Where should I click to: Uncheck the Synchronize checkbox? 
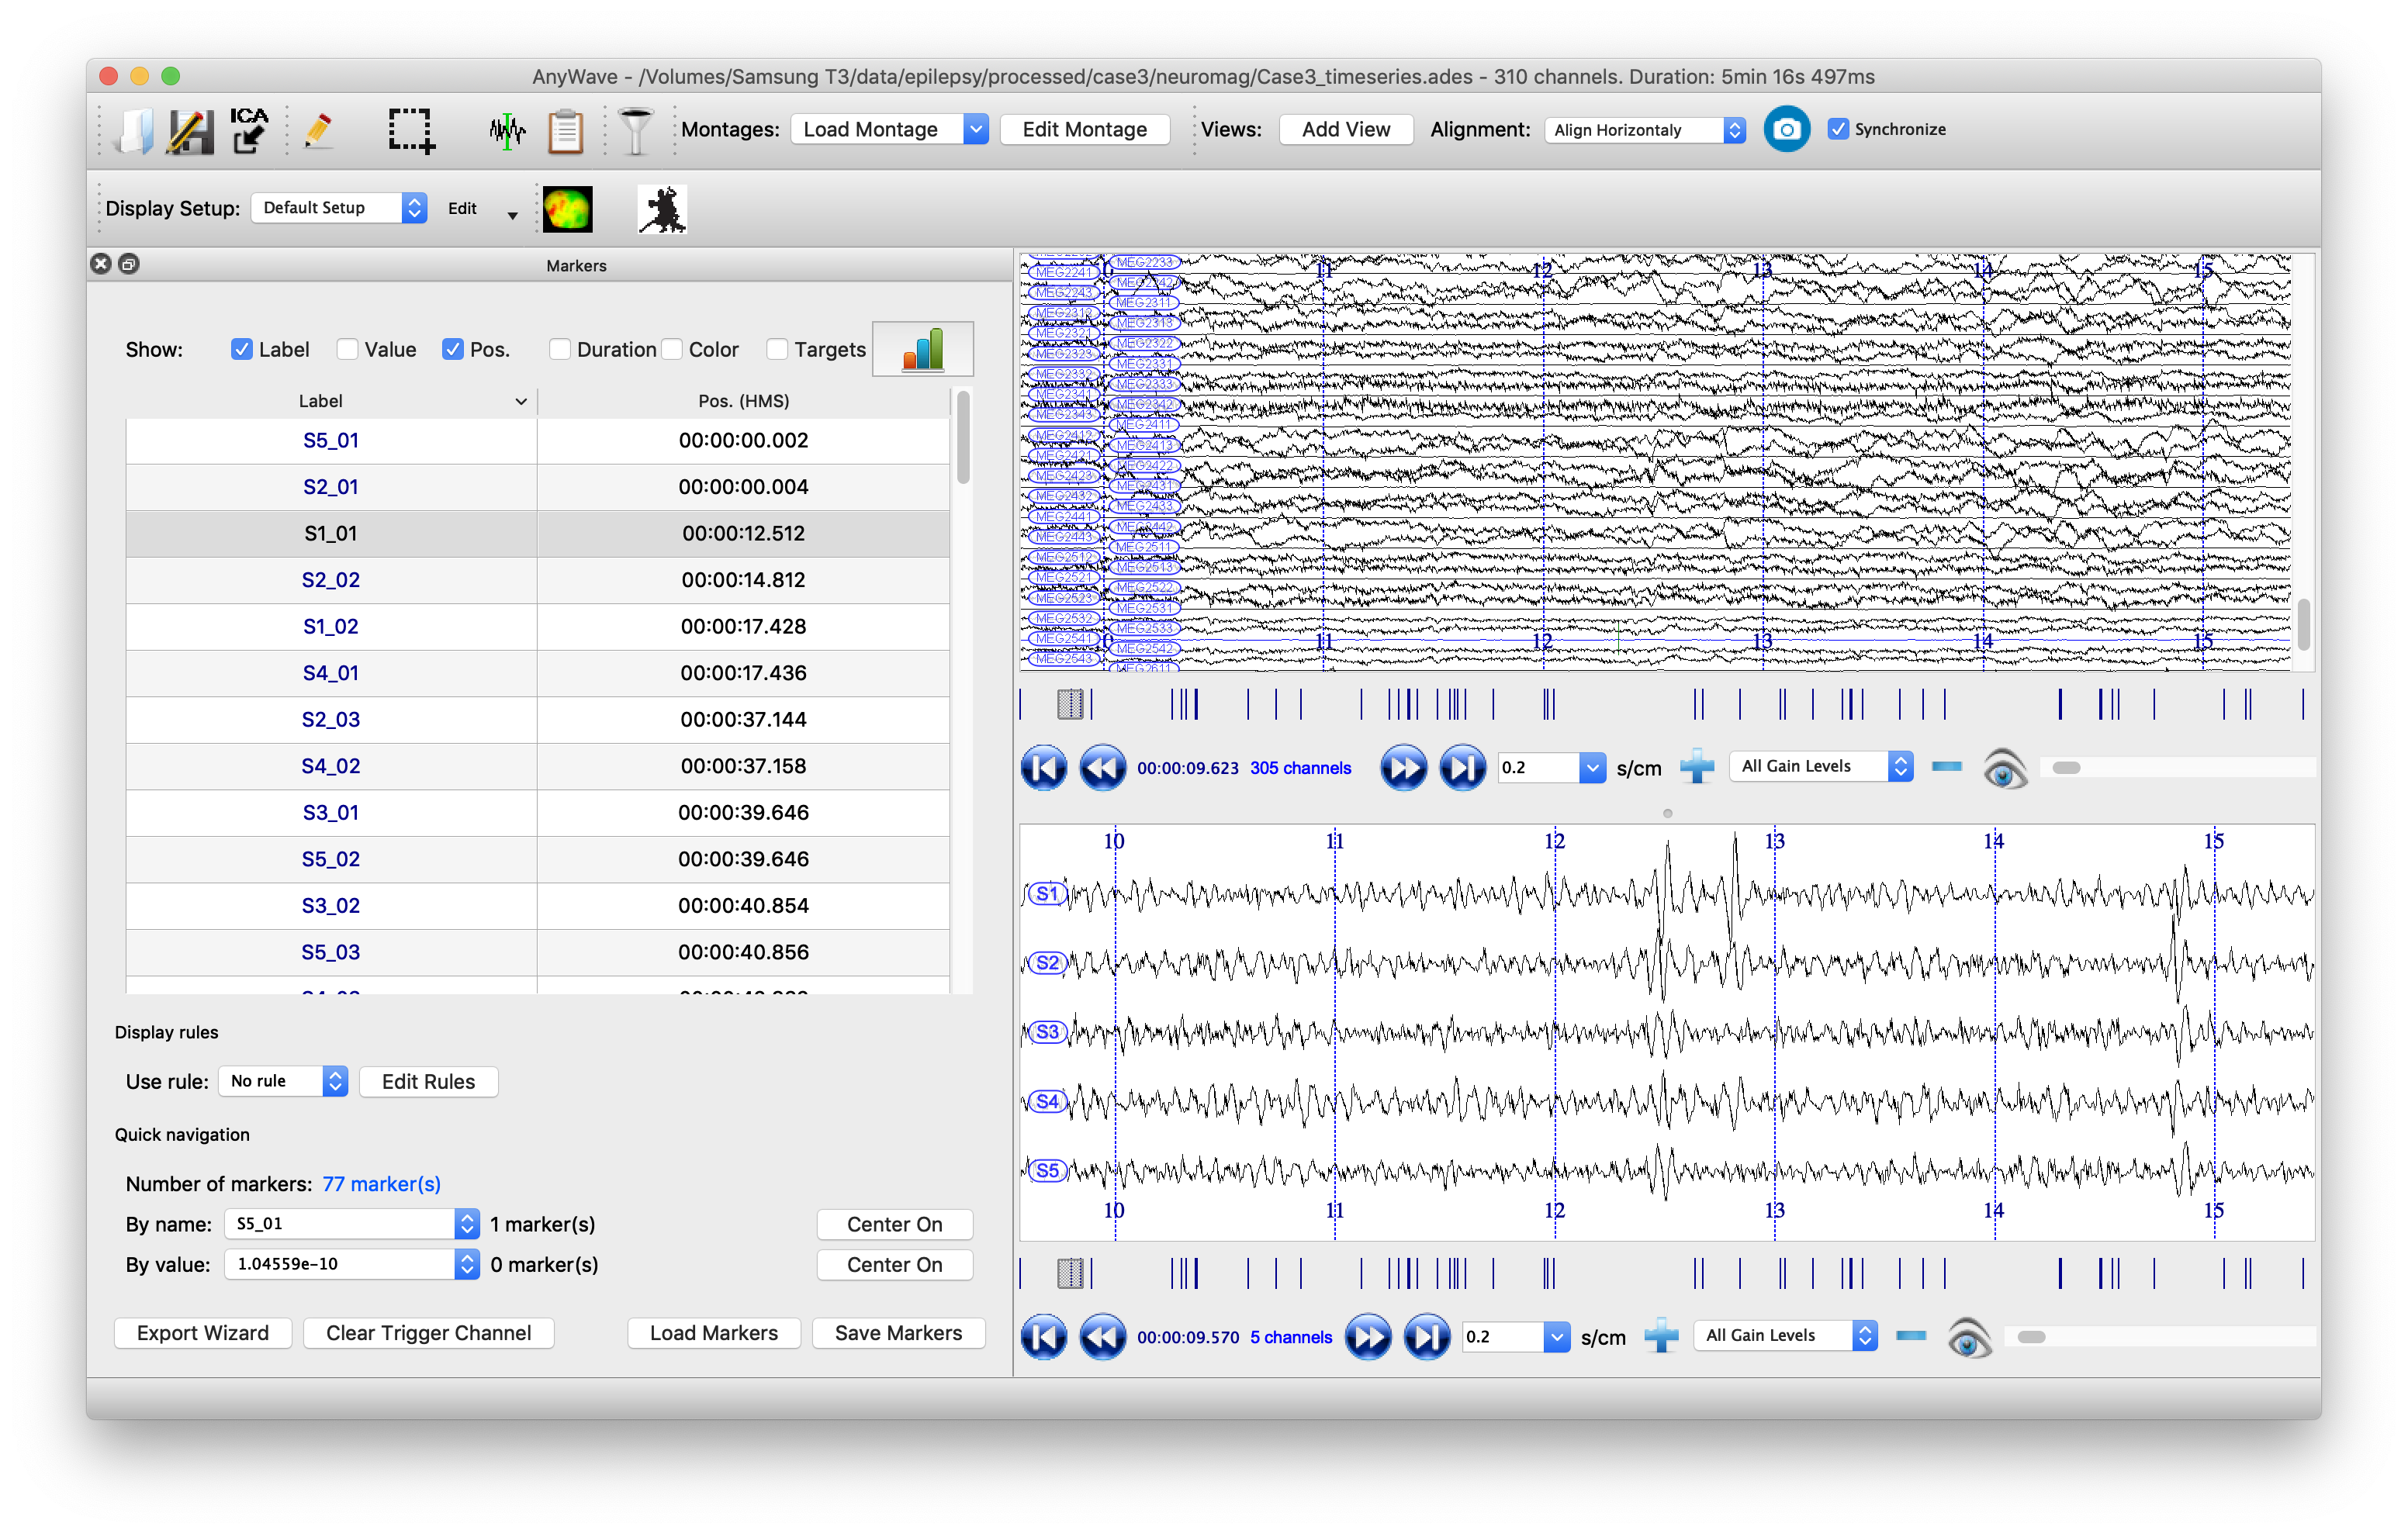(x=1837, y=129)
